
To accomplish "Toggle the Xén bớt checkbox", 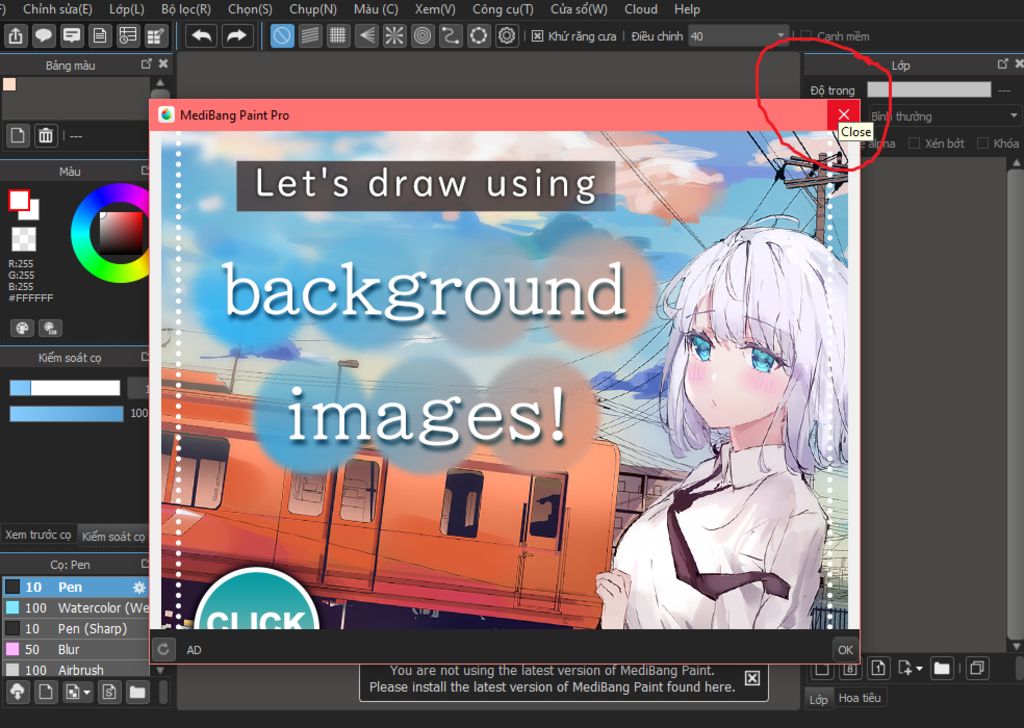I will click(914, 143).
